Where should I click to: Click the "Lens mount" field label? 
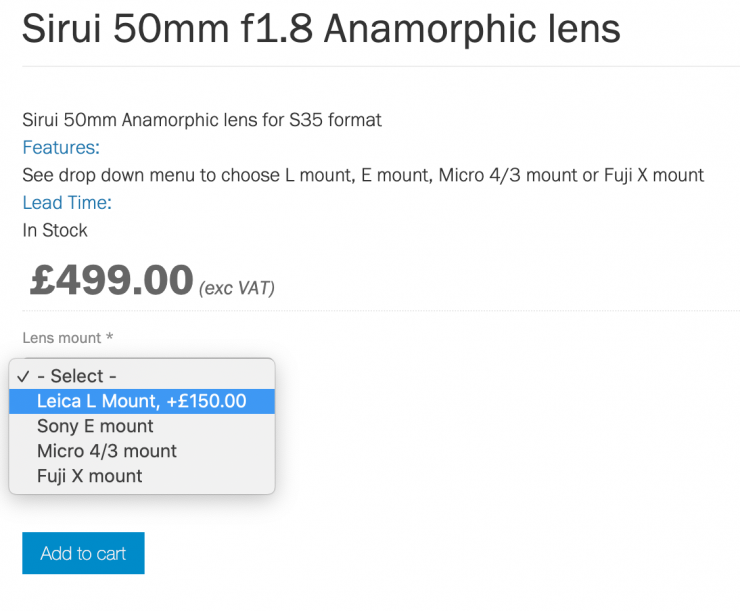[62, 338]
